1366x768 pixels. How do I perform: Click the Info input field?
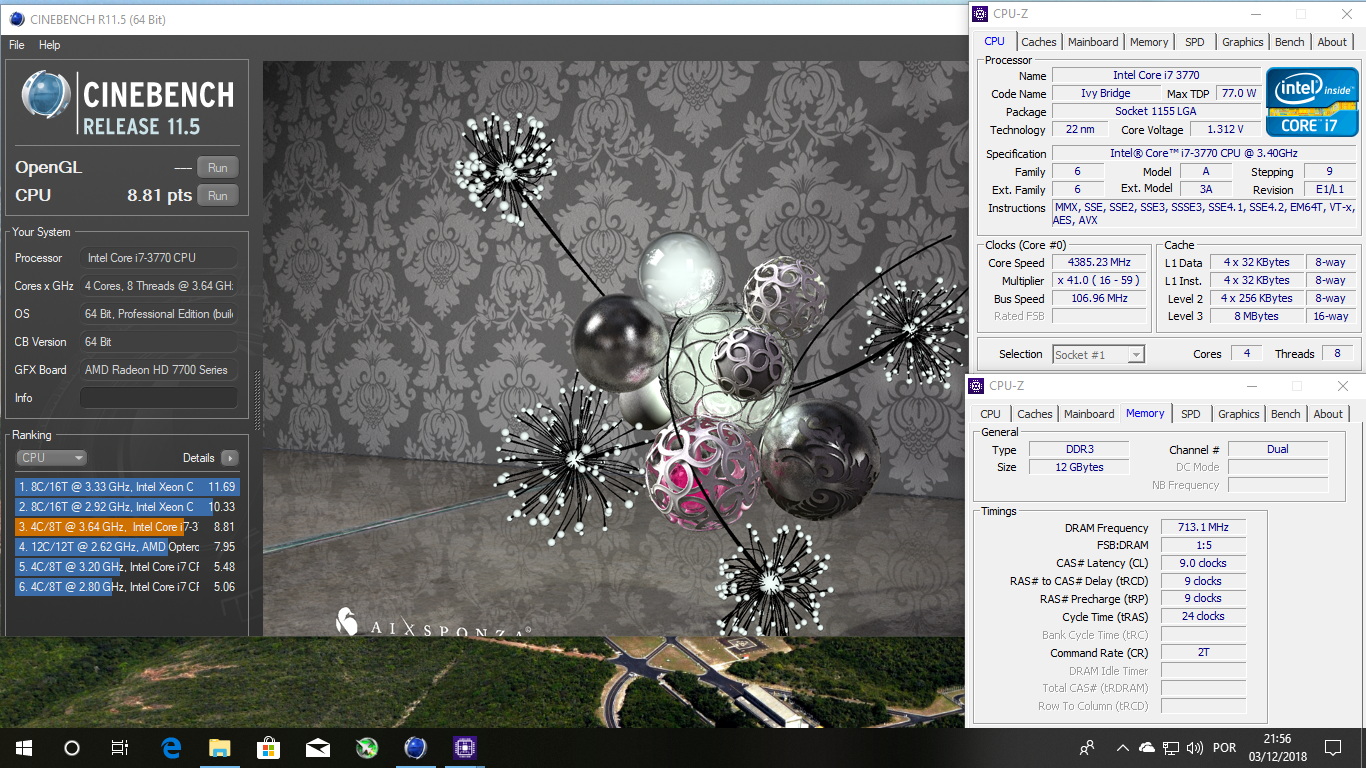click(159, 398)
